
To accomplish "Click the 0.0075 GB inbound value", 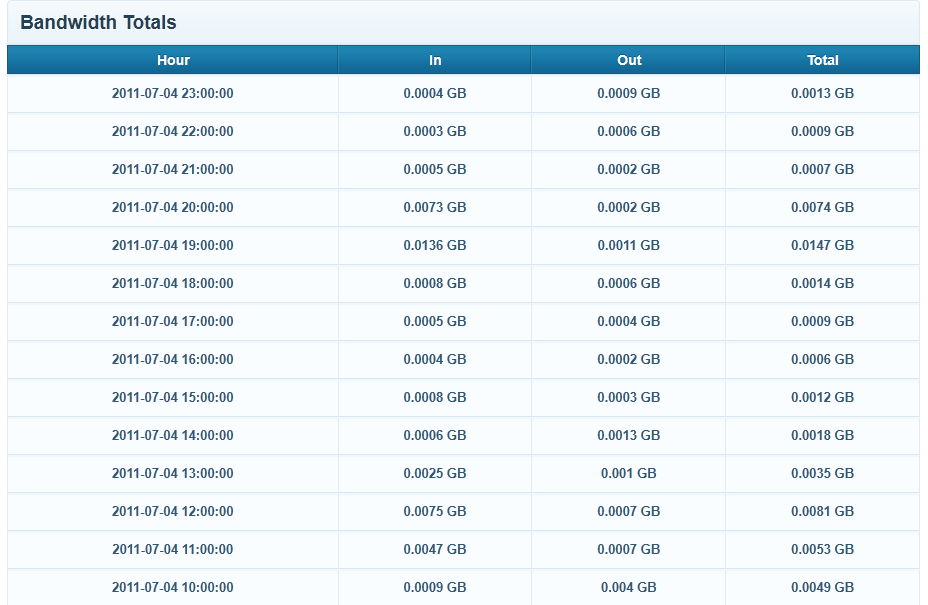I will point(435,511).
